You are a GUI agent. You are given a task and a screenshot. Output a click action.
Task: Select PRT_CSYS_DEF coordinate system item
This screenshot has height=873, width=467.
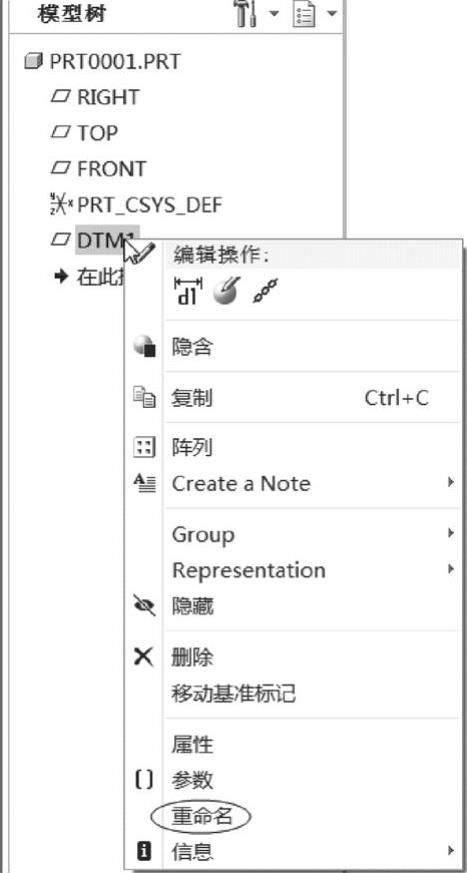(136, 205)
